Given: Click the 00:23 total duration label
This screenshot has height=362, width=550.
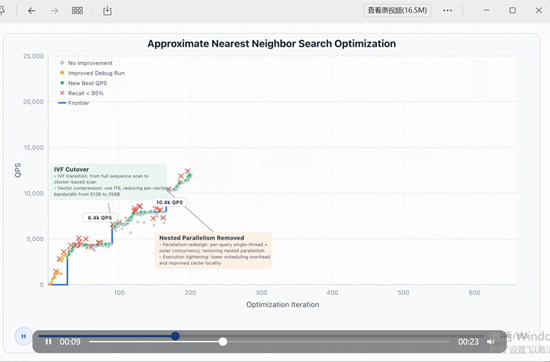Looking at the screenshot, I should (x=468, y=342).
